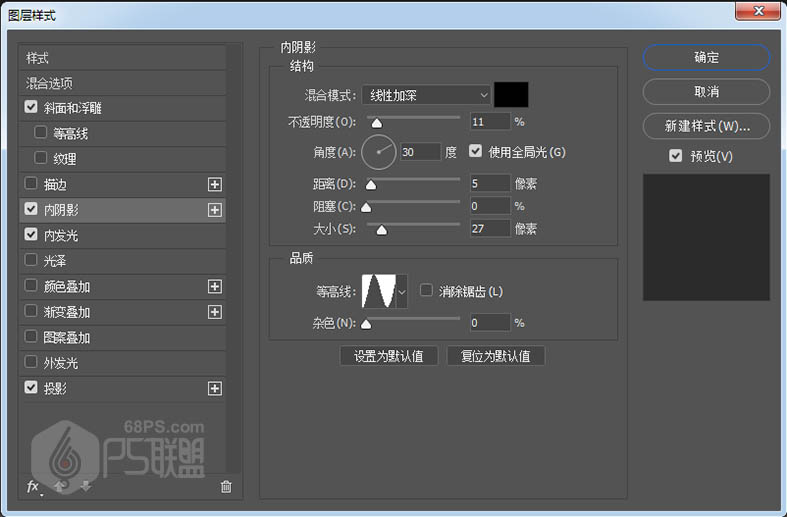The width and height of the screenshot is (787, 517).
Task: Click the 角度 value field showing 30
Action: (421, 152)
